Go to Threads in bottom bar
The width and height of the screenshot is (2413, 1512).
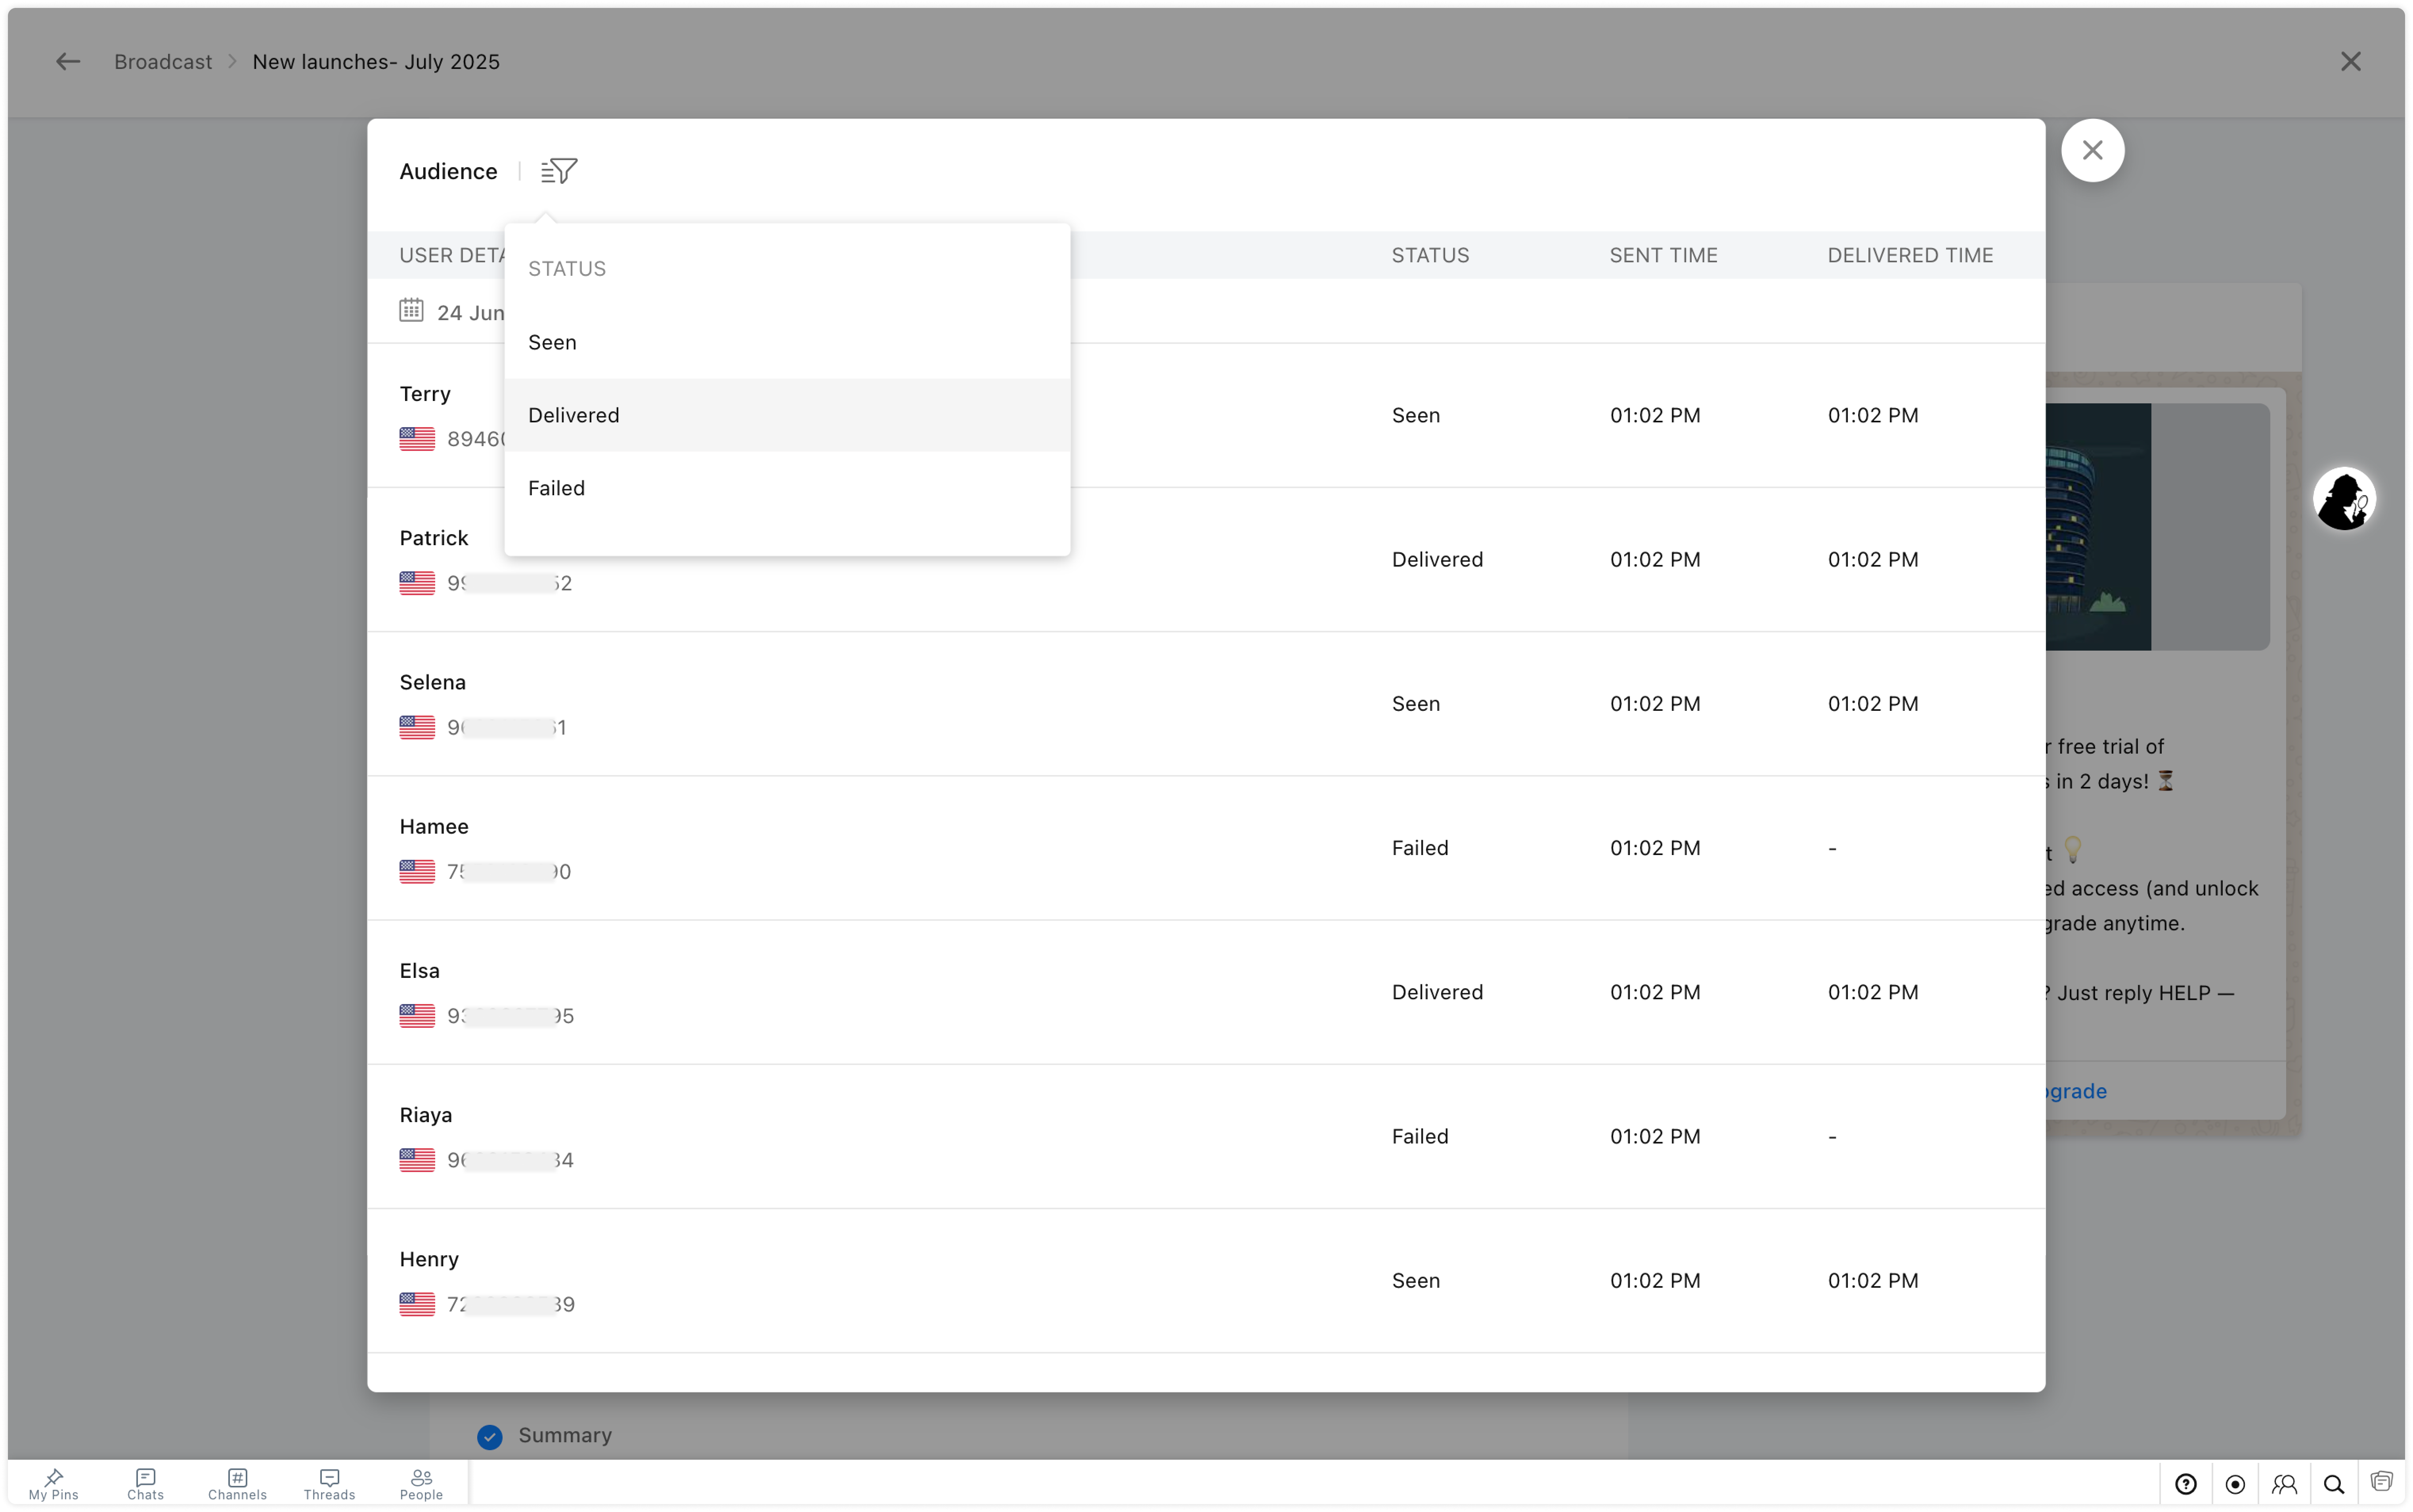pos(329,1484)
